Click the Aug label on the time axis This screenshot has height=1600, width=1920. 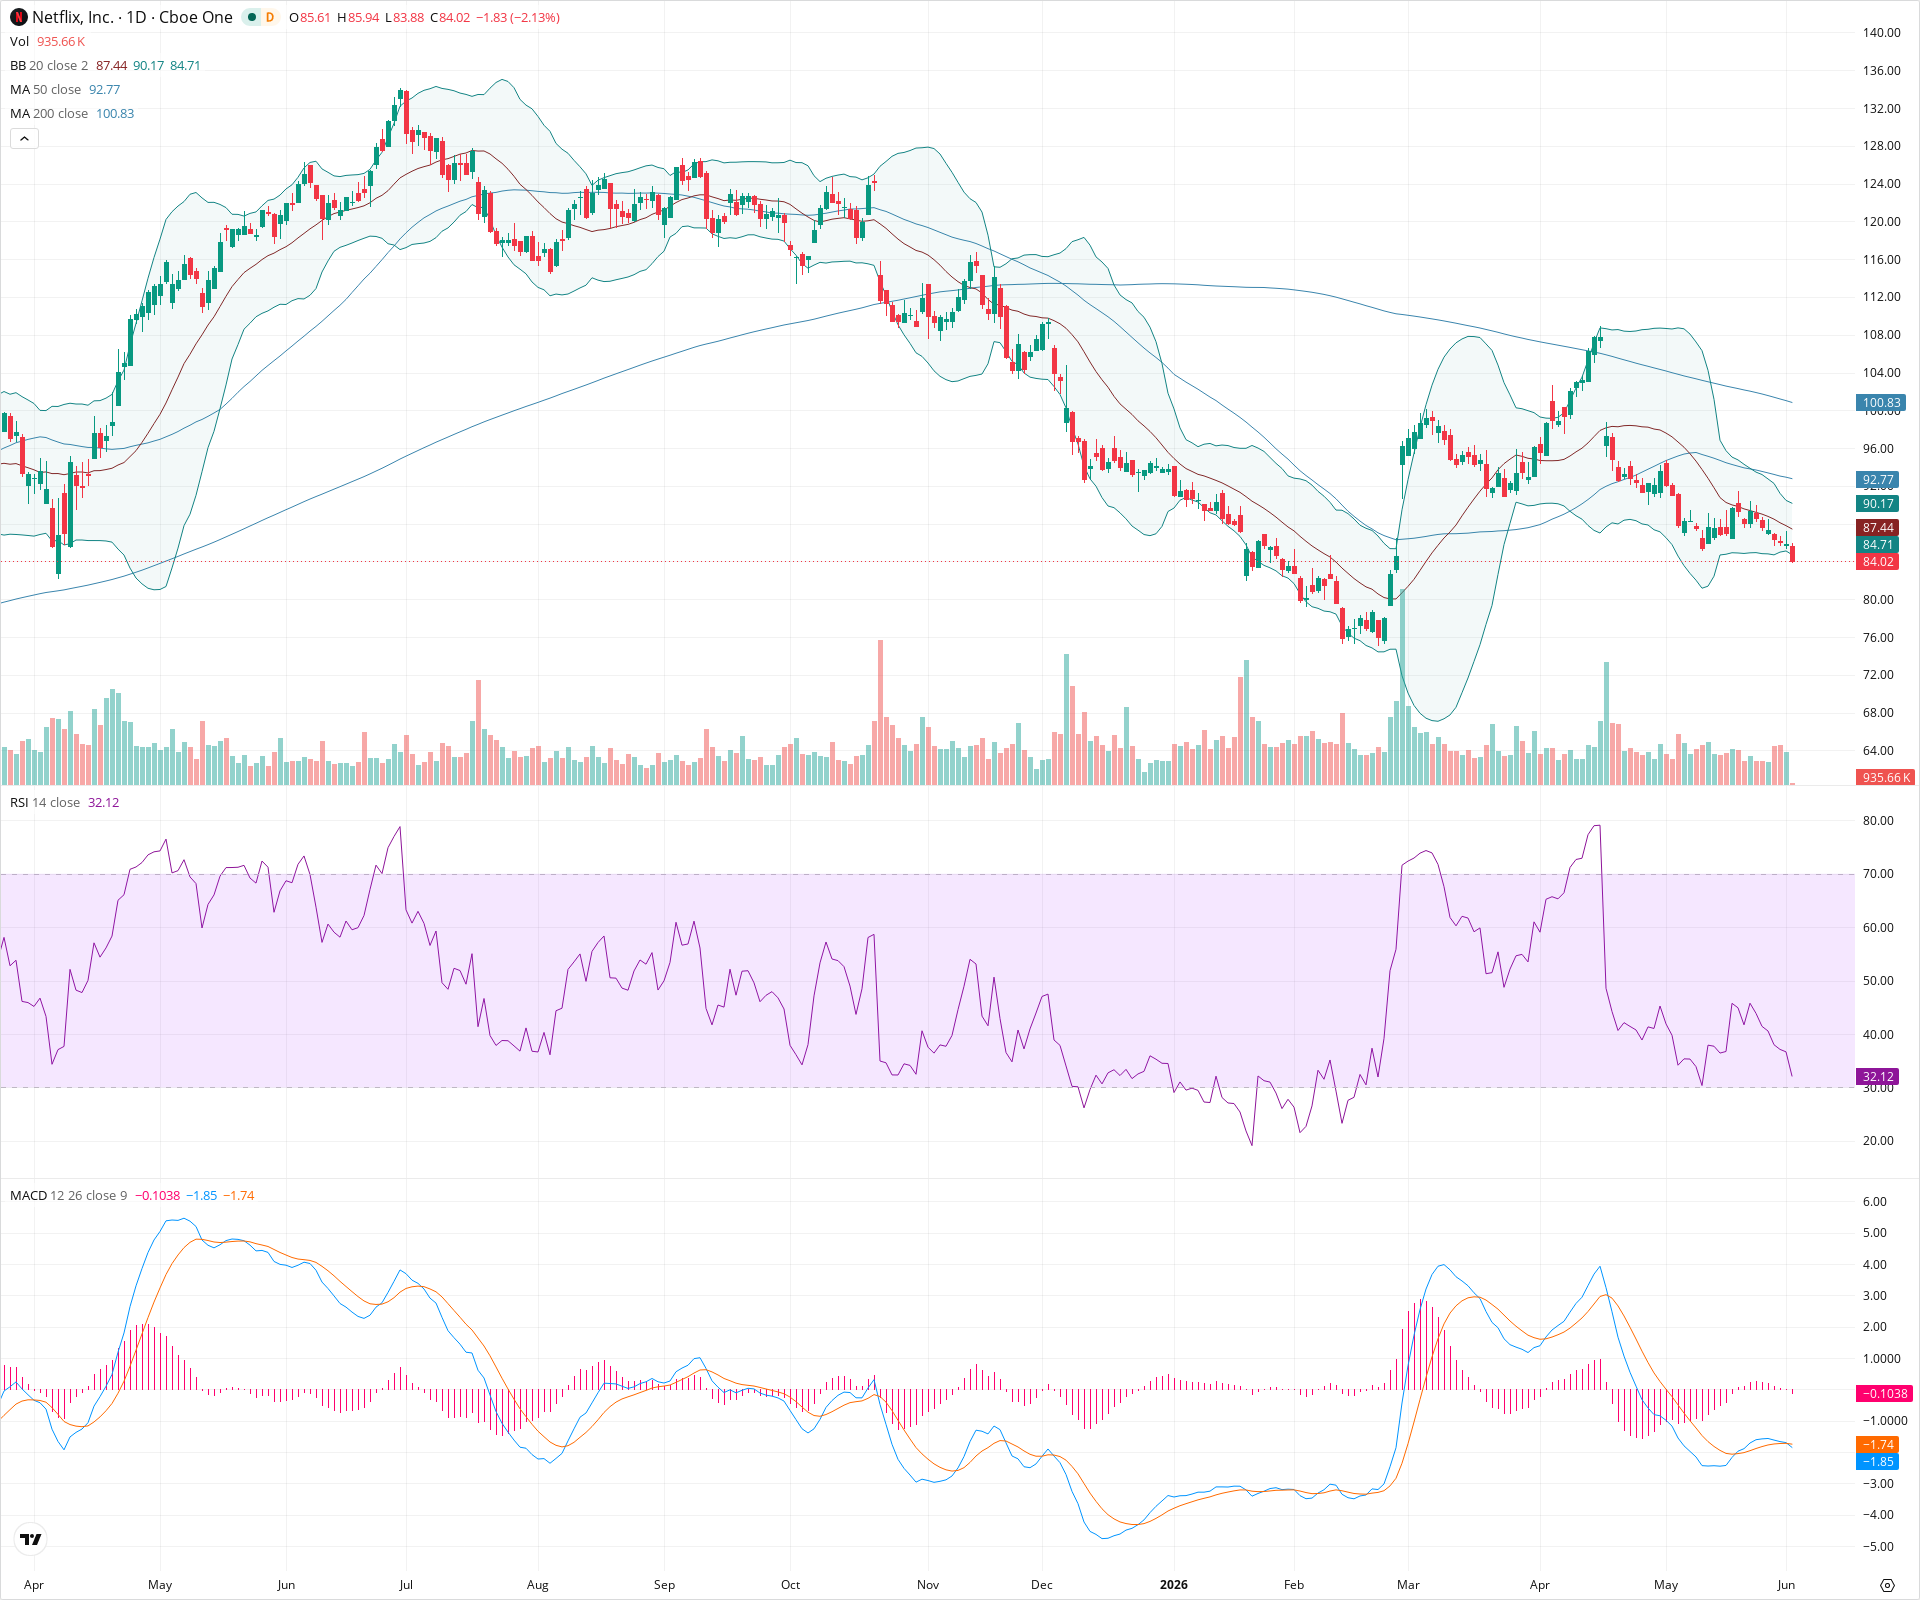tap(538, 1585)
